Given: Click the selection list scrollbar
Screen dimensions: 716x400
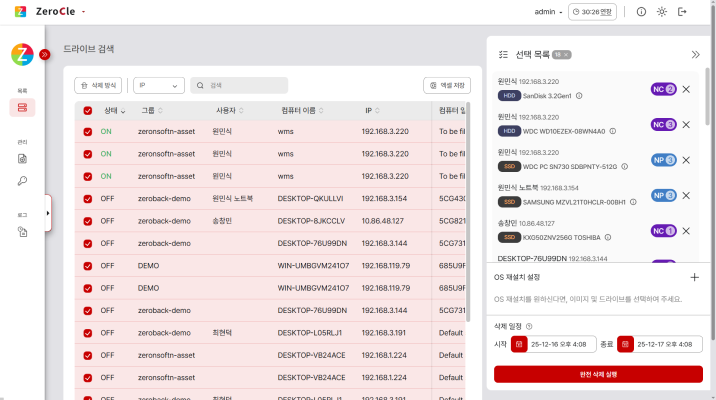Looking at the screenshot, I should [708, 96].
